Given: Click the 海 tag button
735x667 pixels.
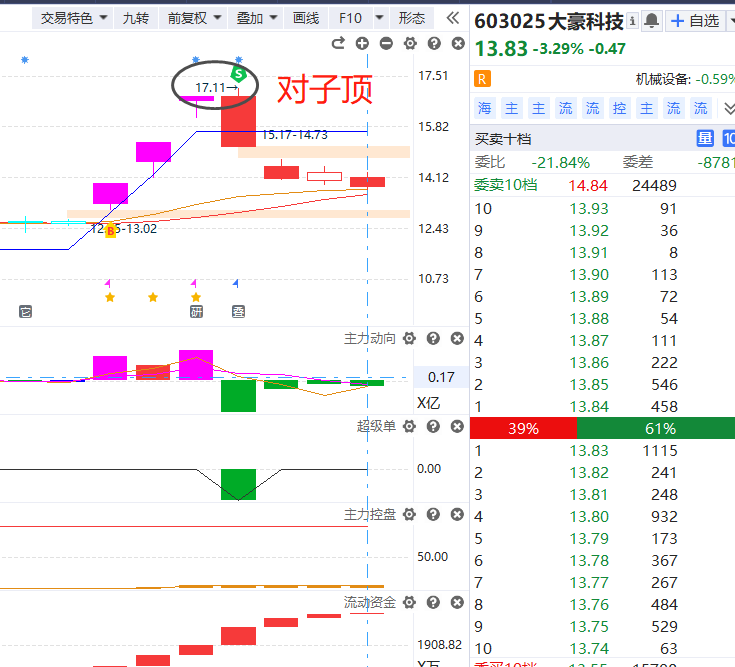Looking at the screenshot, I should point(484,108).
